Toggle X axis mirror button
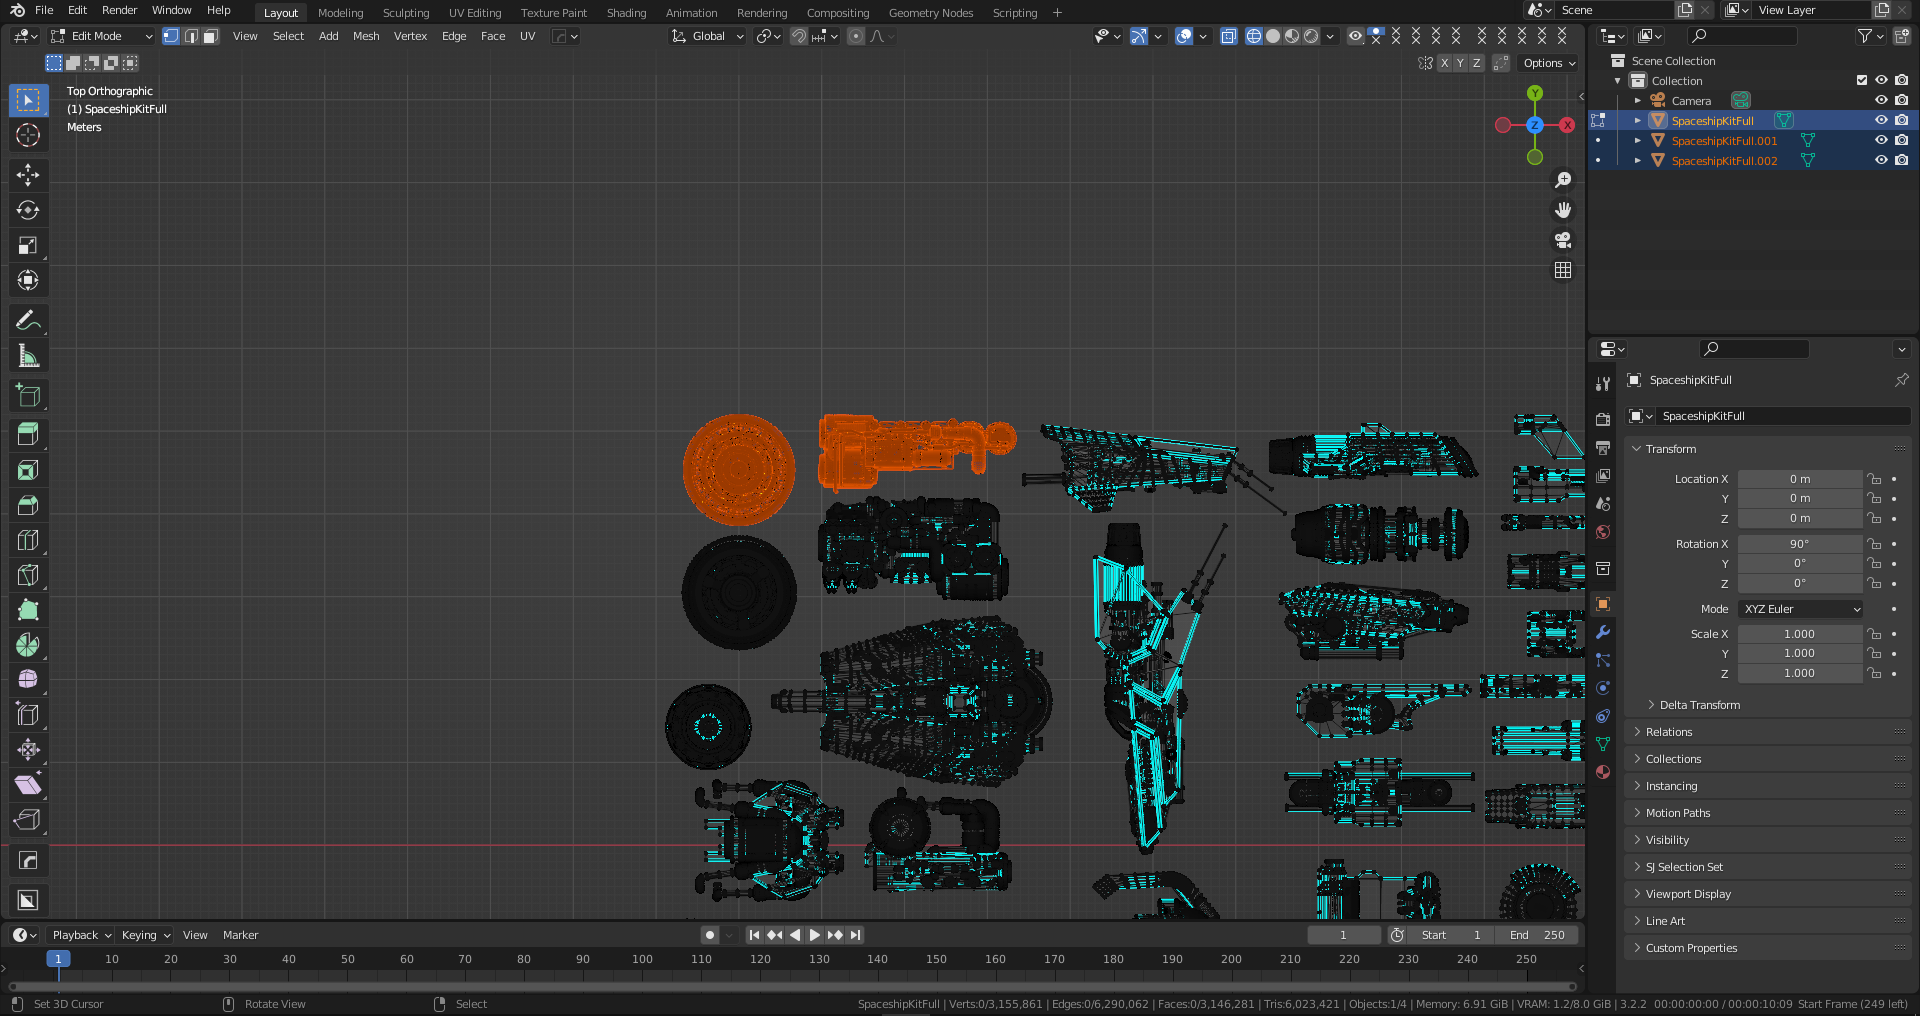The height and width of the screenshot is (1016, 1920). tap(1444, 63)
